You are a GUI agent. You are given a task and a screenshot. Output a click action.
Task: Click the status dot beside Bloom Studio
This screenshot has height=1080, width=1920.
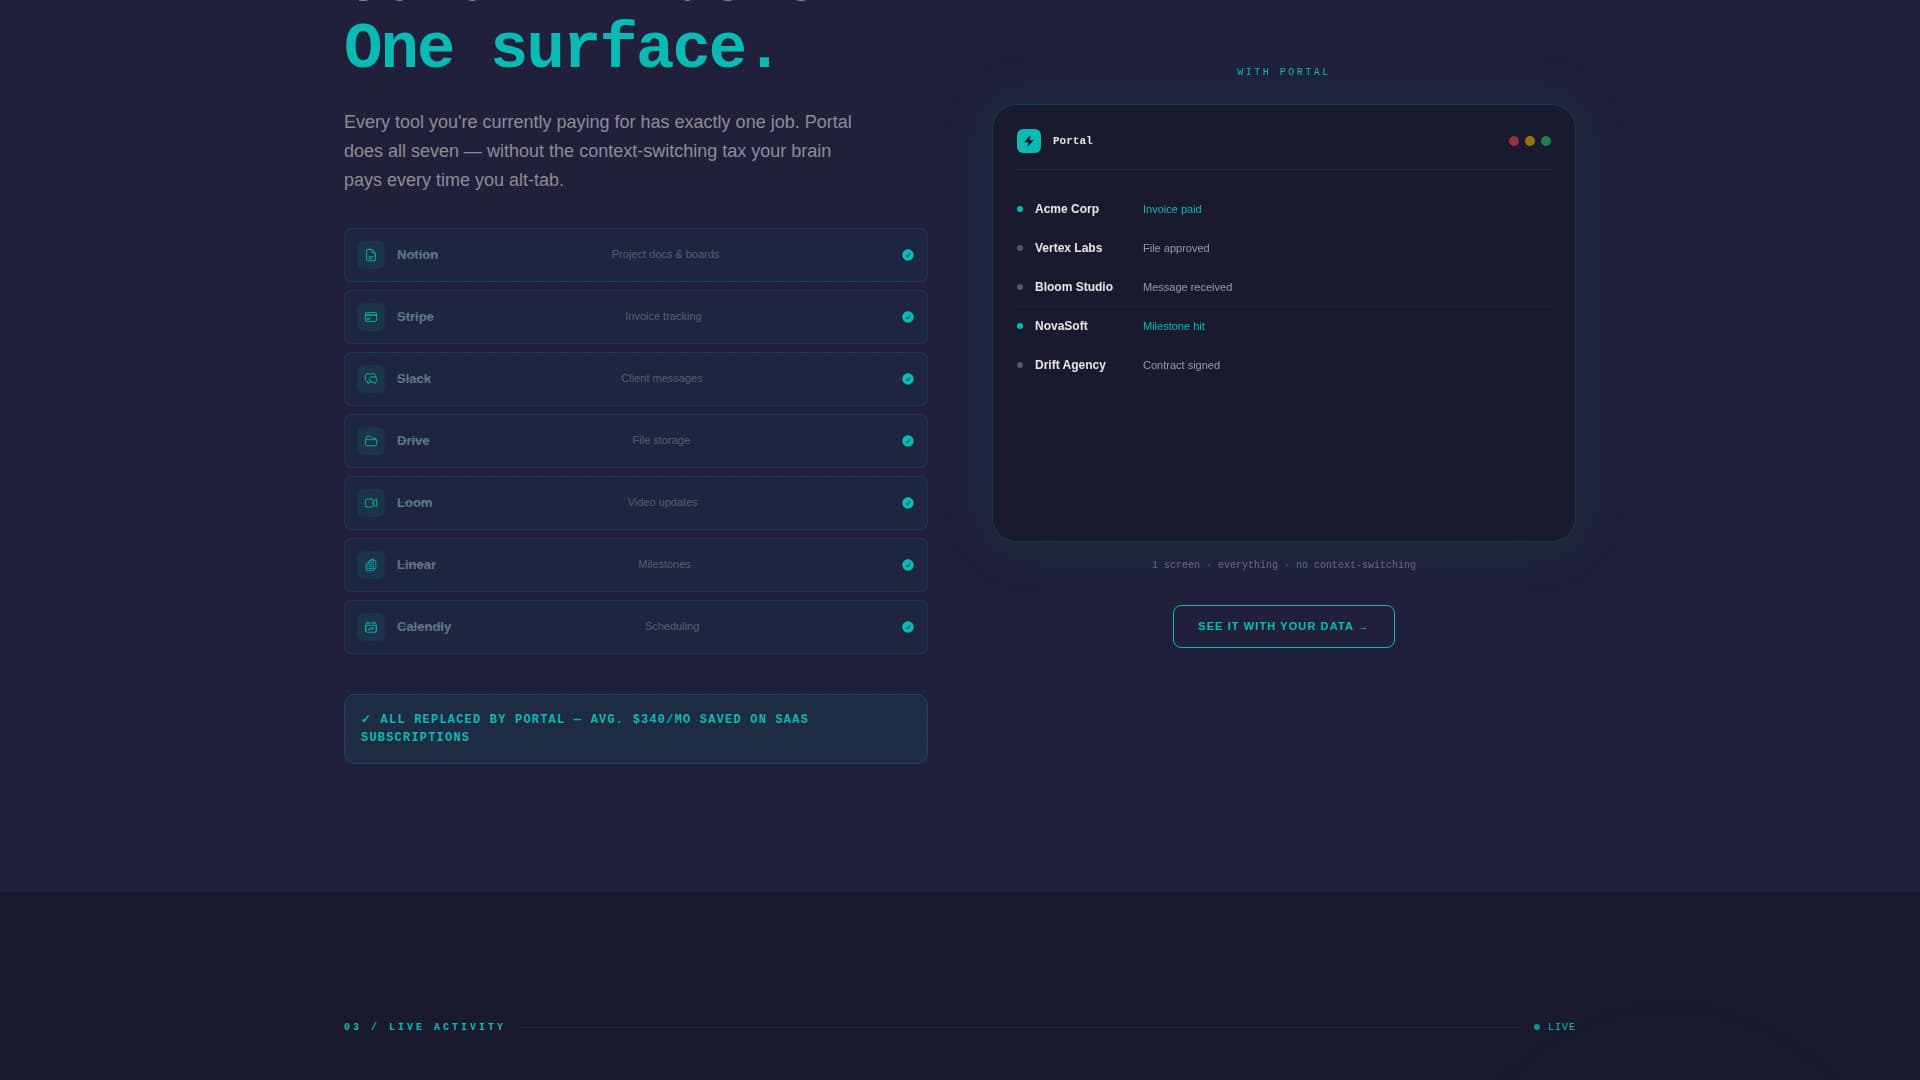[1020, 287]
